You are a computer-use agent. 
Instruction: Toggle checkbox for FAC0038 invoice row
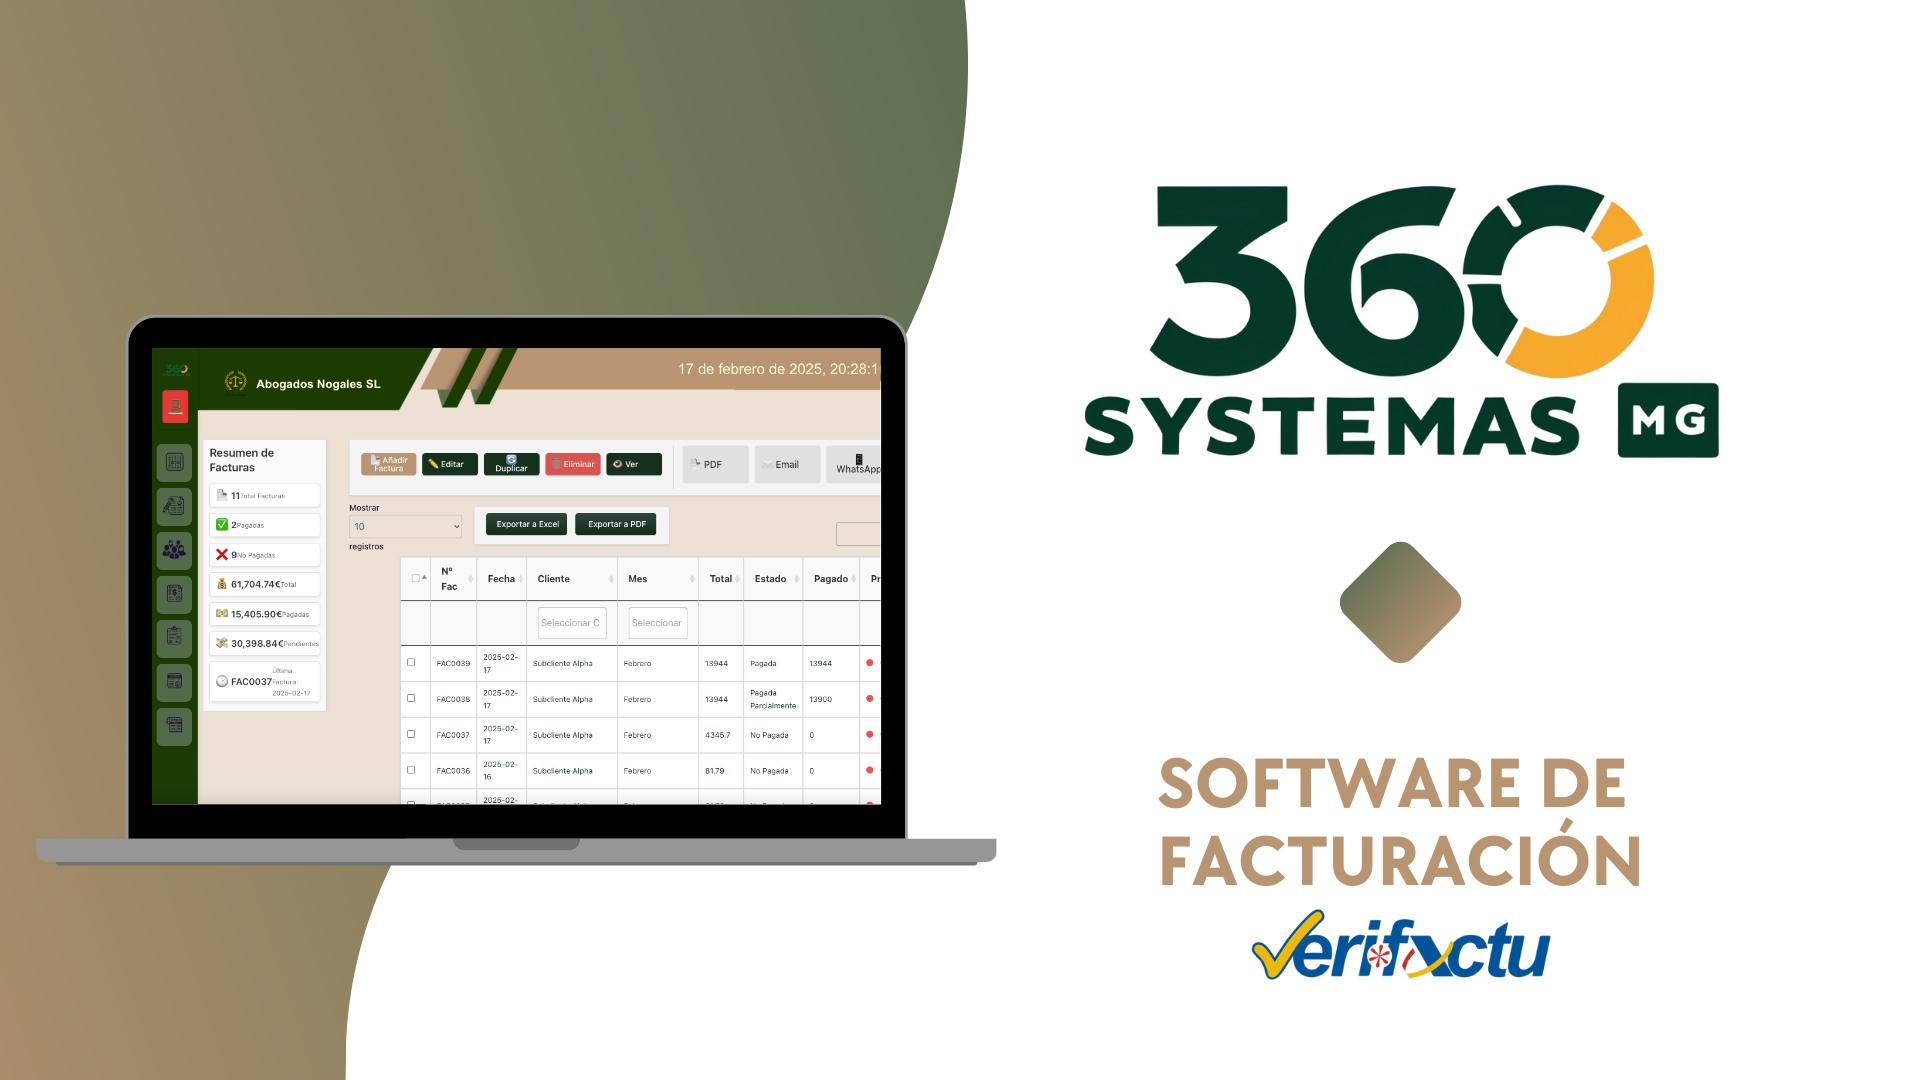tap(410, 698)
